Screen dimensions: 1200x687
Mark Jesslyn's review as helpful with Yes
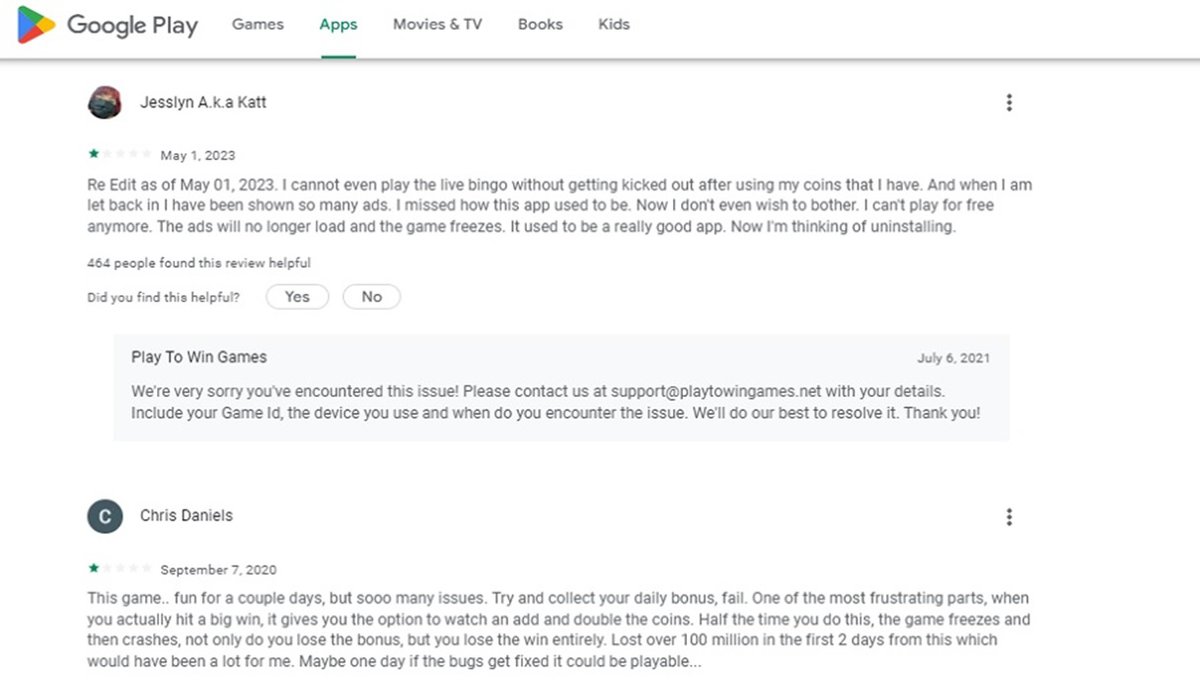point(297,297)
